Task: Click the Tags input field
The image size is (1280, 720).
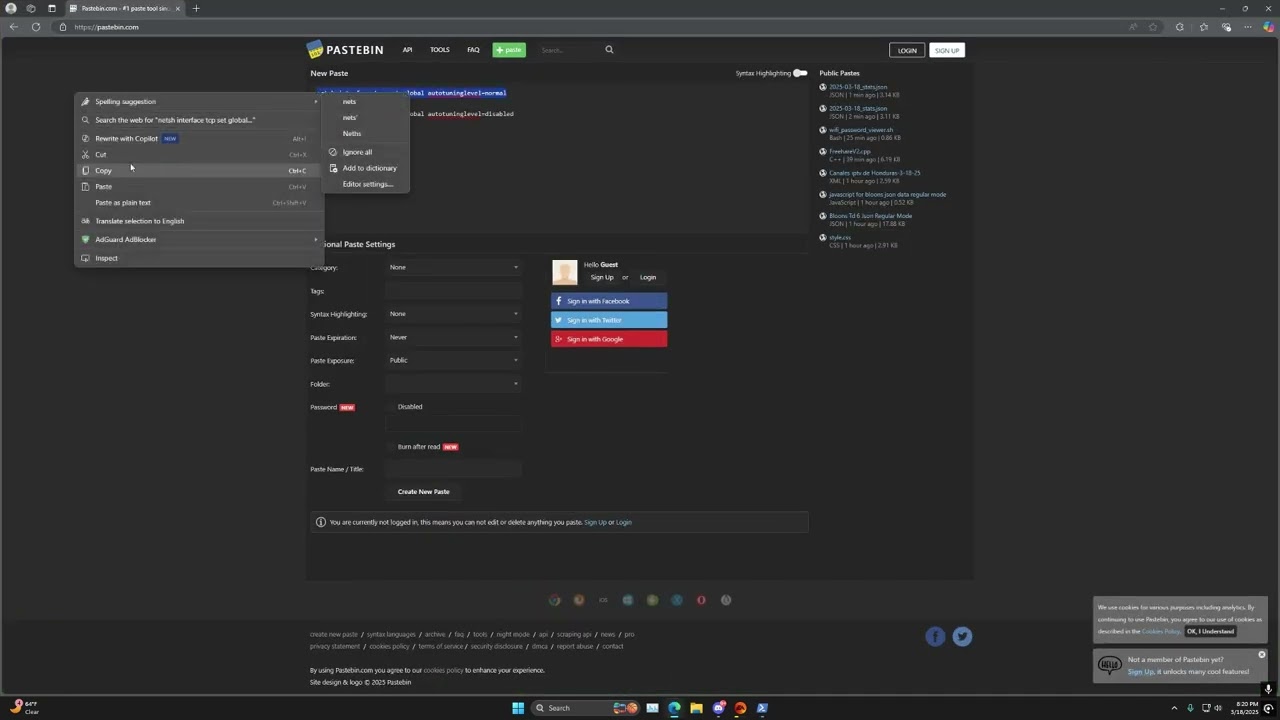Action: [x=454, y=291]
